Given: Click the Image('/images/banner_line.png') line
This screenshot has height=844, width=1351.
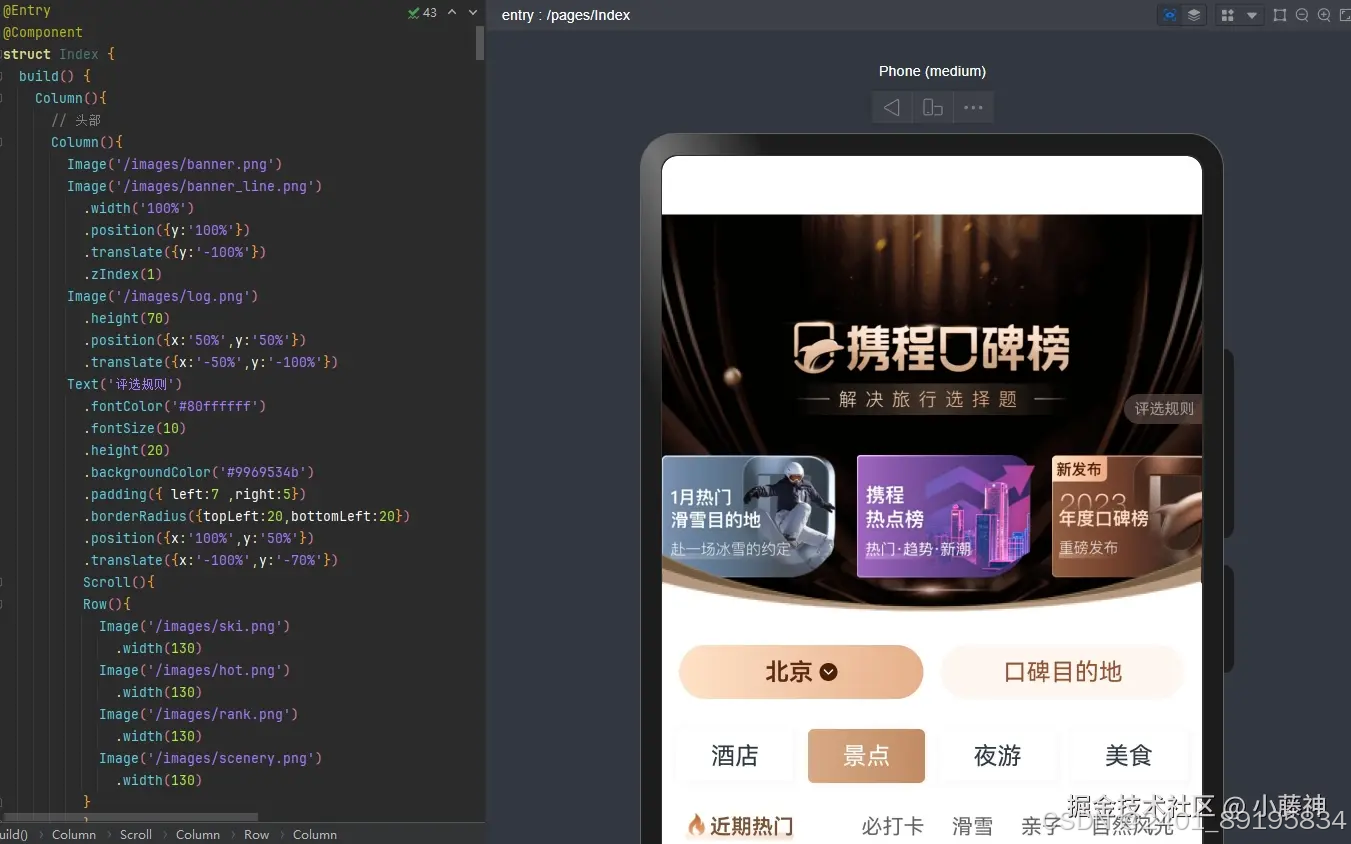Looking at the screenshot, I should [194, 186].
